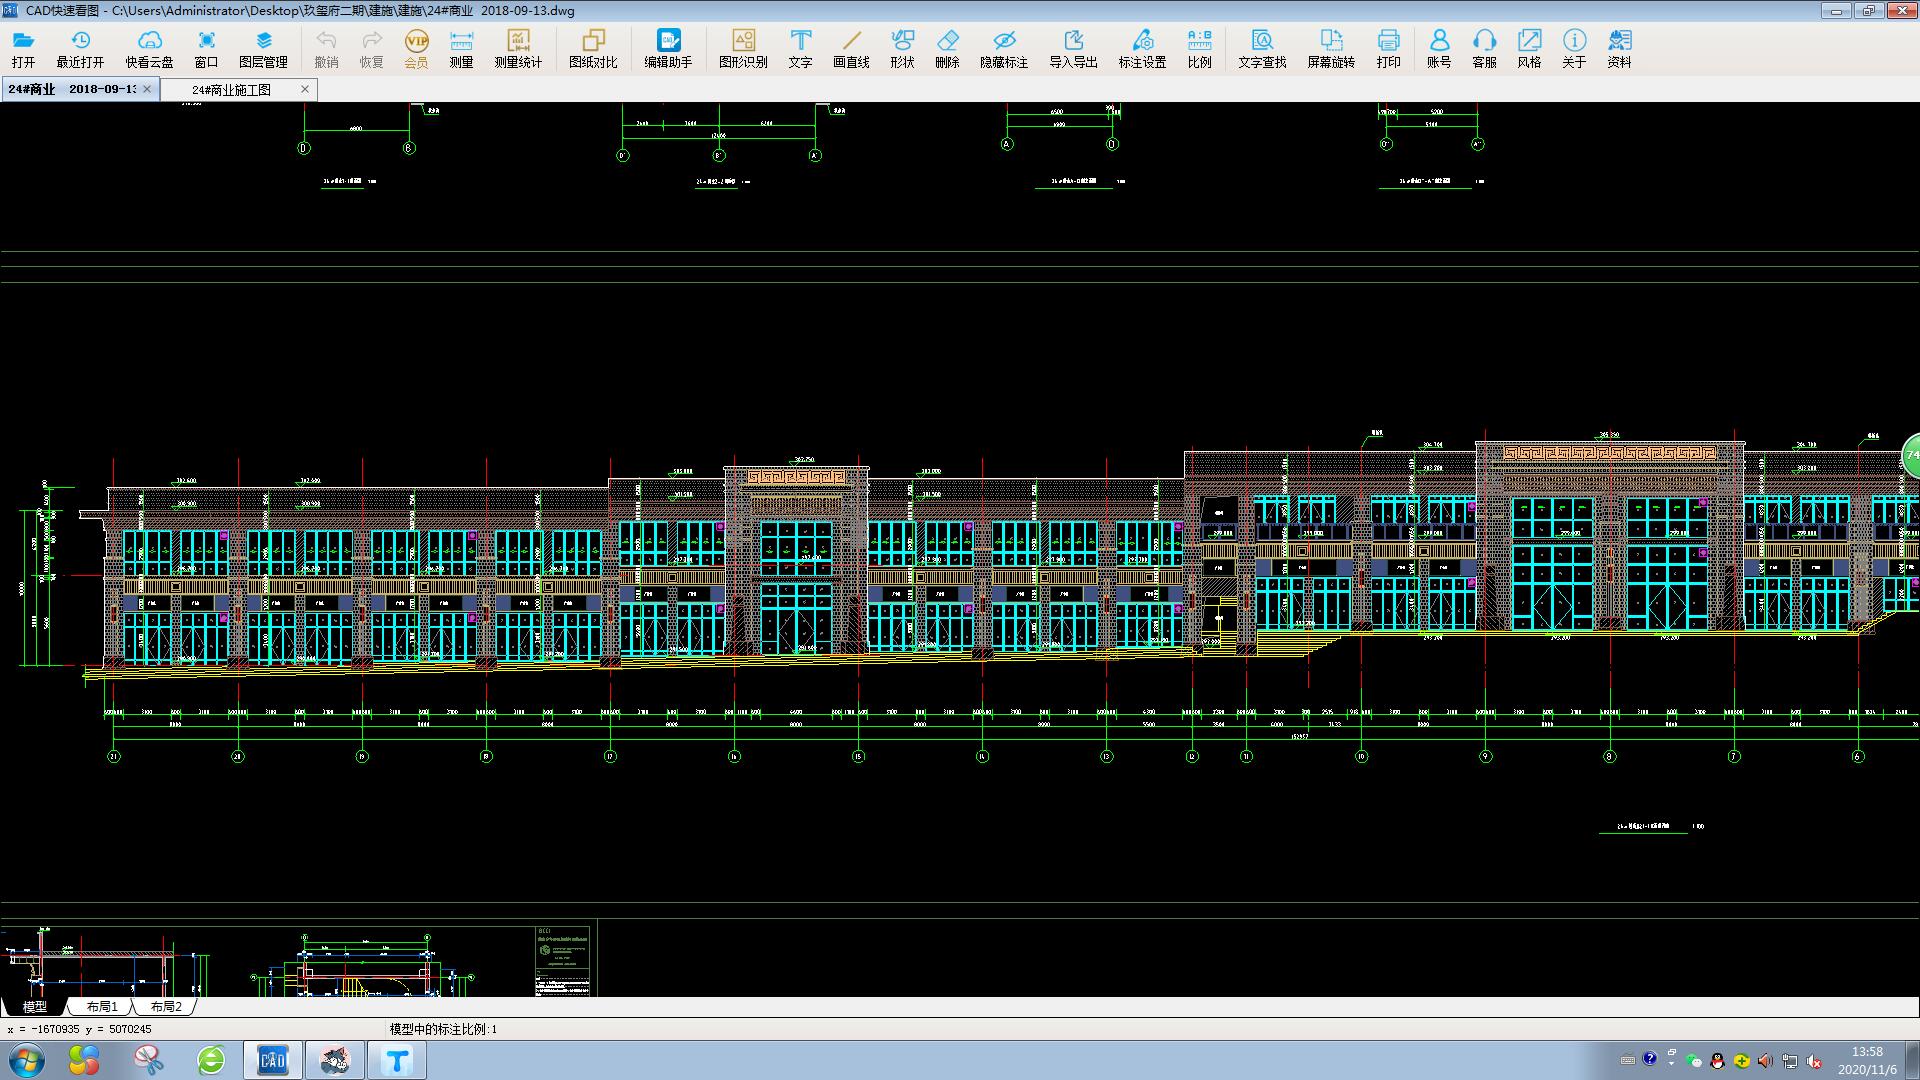Switch to the 布局1 layout tab
This screenshot has height=1080, width=1920.
coord(102,1007)
